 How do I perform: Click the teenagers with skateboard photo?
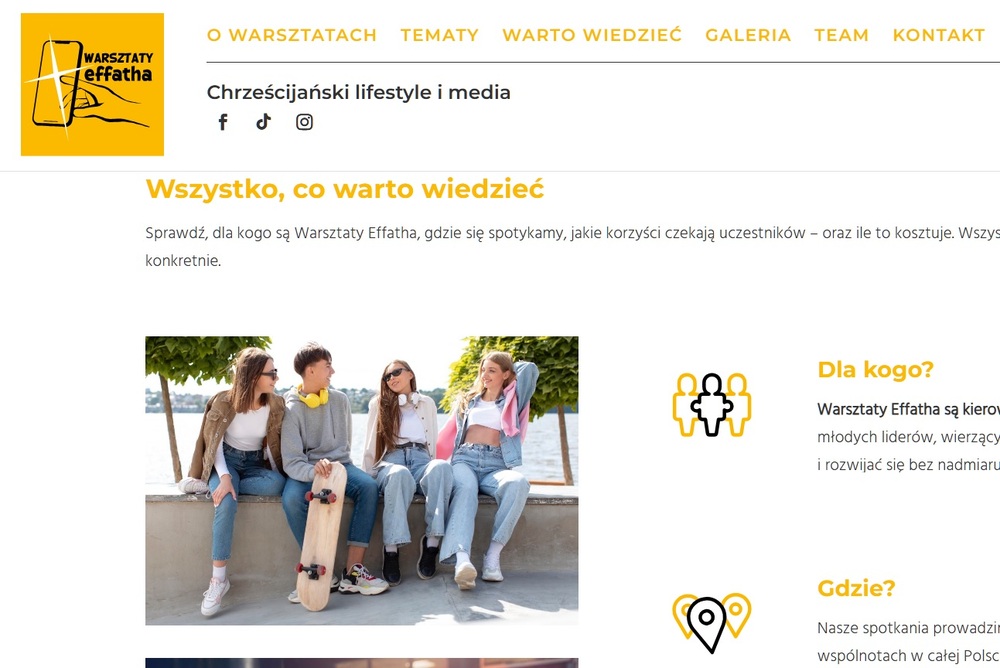coord(362,480)
